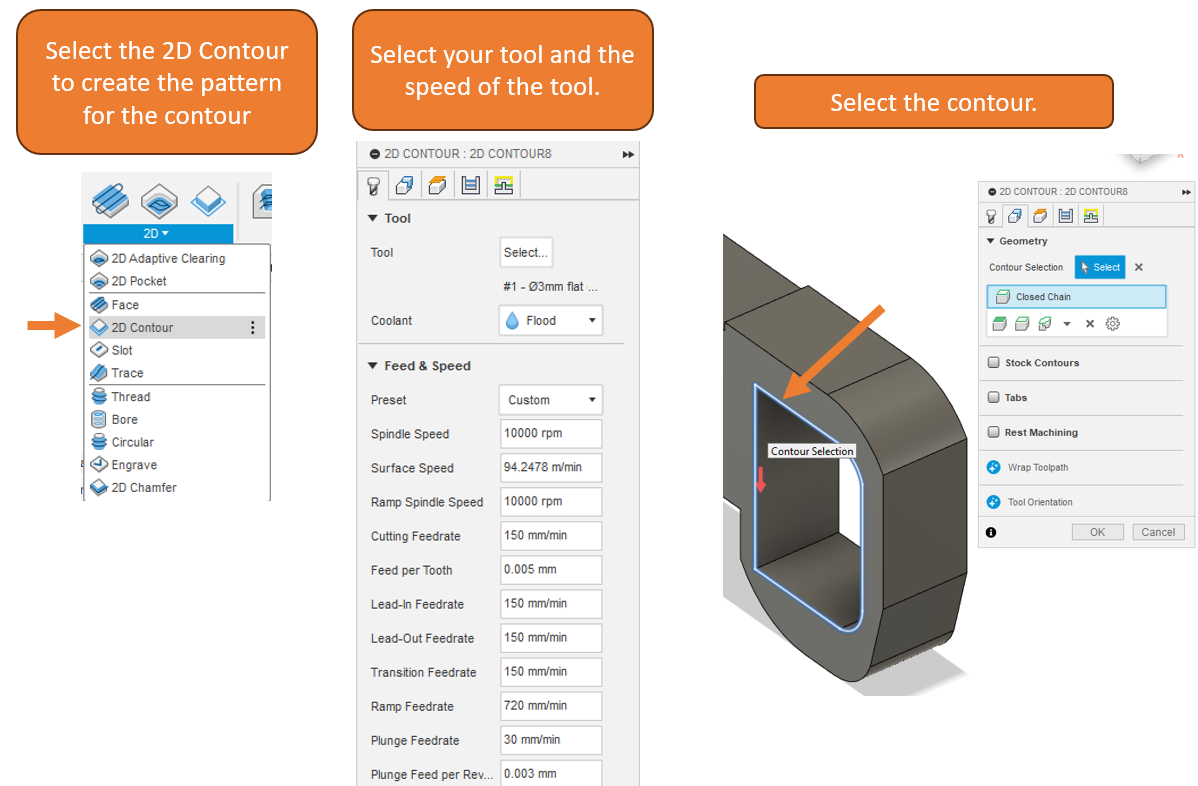1198x786 pixels.
Task: Click the Tool Select... button
Action: point(526,253)
